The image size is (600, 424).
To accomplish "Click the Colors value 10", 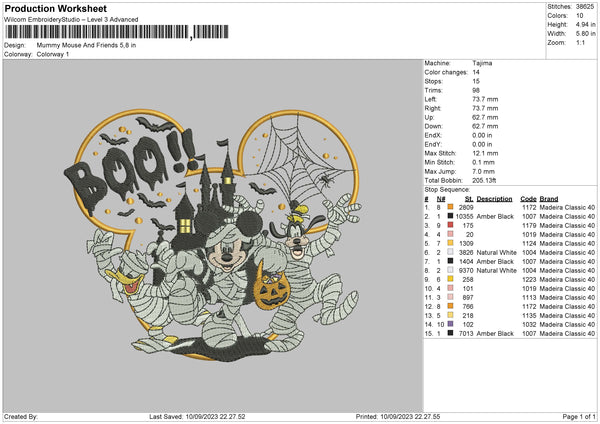I will click(x=580, y=16).
